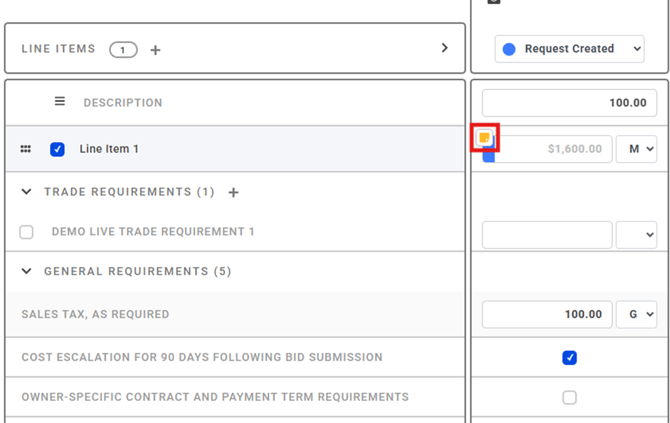This screenshot has width=670, height=423.
Task: Click the Line Item 1 label
Action: pos(109,149)
